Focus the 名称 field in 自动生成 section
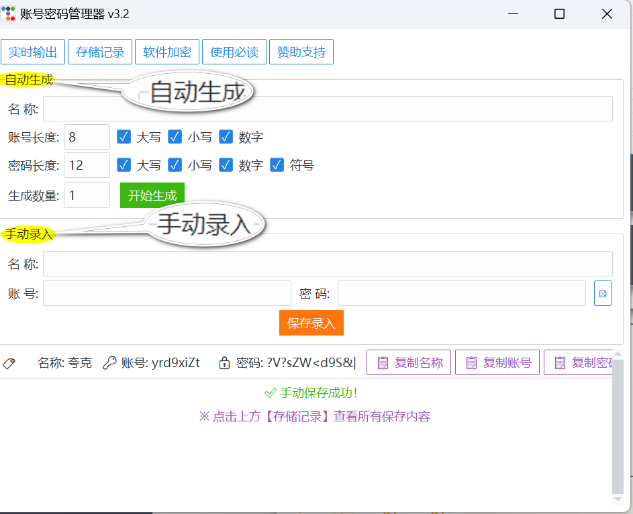This screenshot has height=514, width=633. (328, 109)
